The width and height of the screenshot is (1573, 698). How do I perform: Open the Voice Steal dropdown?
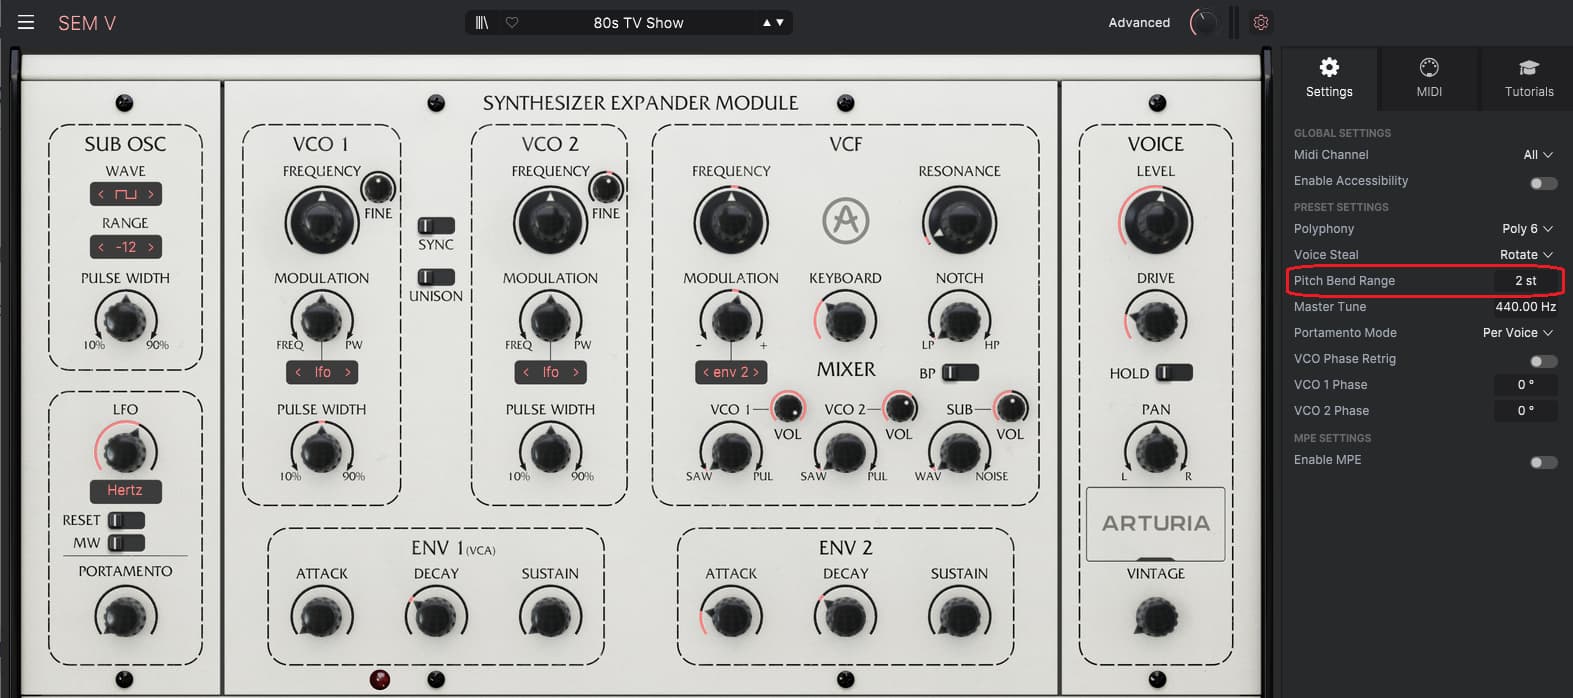click(1525, 255)
